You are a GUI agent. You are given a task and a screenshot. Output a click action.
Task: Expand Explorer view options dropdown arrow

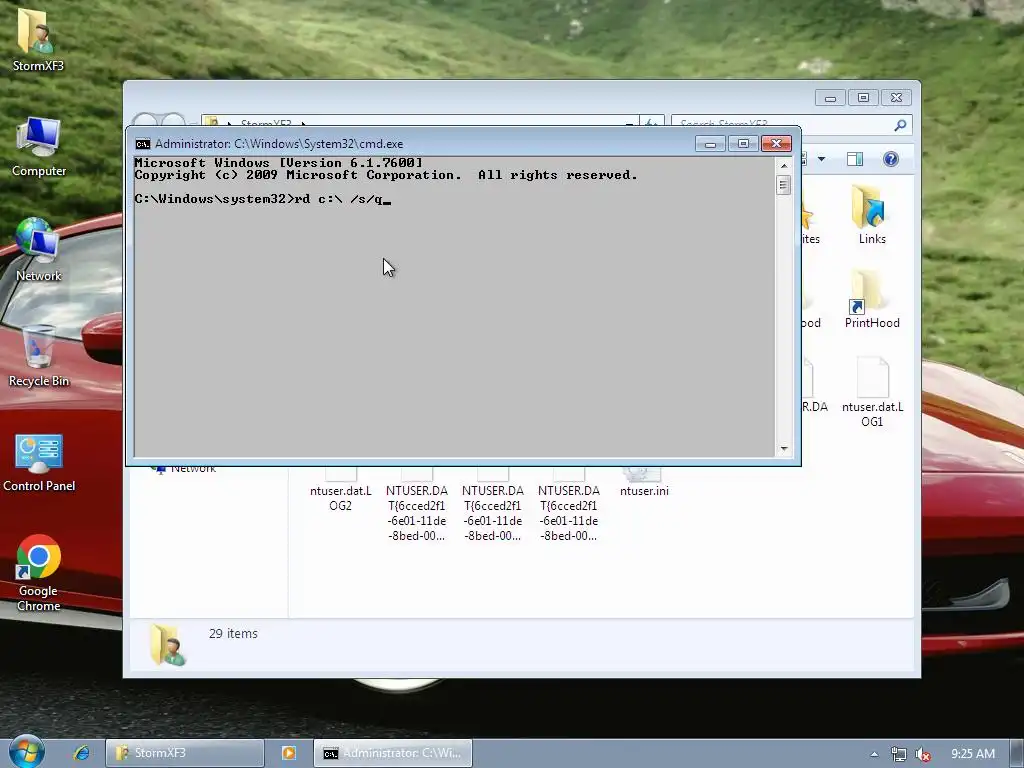[822, 159]
